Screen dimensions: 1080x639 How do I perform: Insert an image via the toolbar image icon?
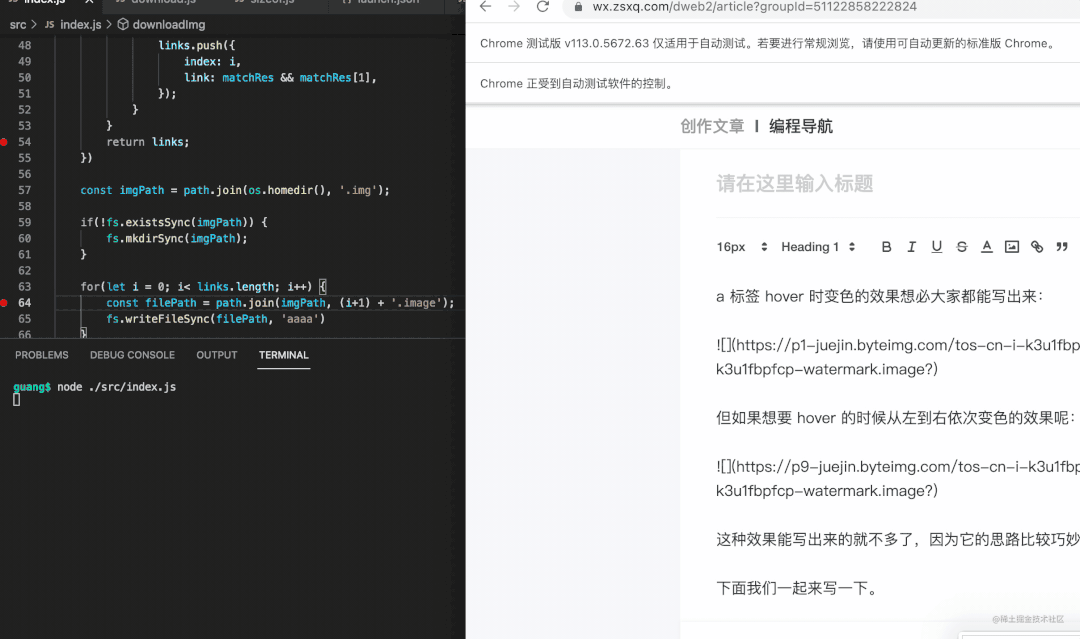pyautogui.click(x=1012, y=247)
